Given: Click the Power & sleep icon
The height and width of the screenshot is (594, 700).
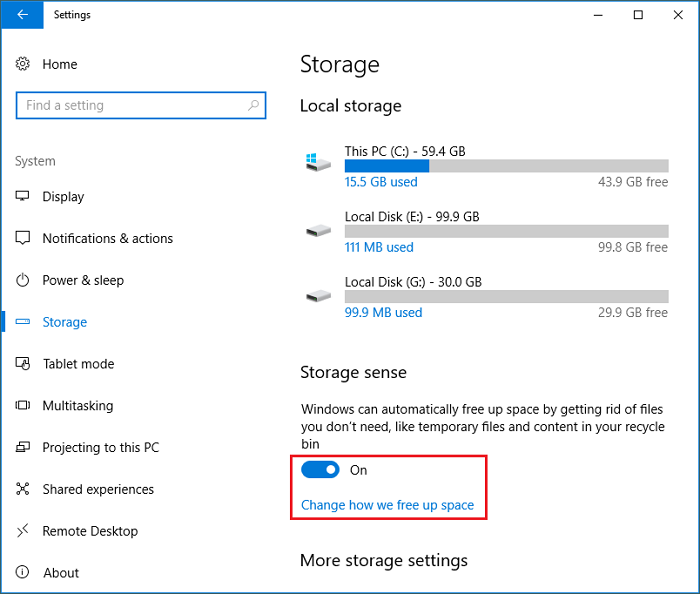Looking at the screenshot, I should point(23,281).
